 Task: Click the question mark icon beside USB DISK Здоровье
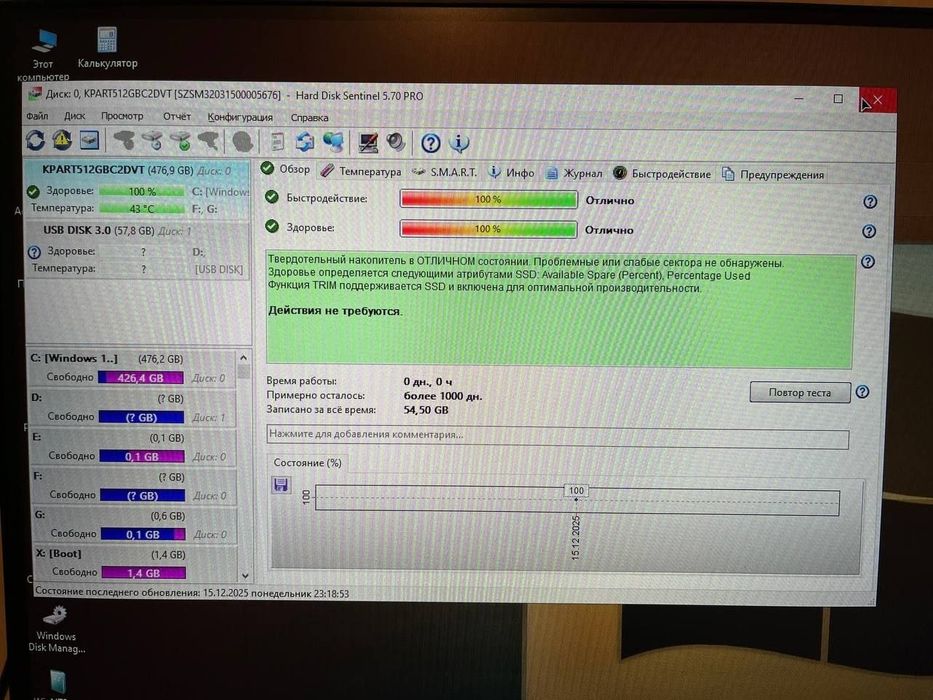(x=35, y=252)
